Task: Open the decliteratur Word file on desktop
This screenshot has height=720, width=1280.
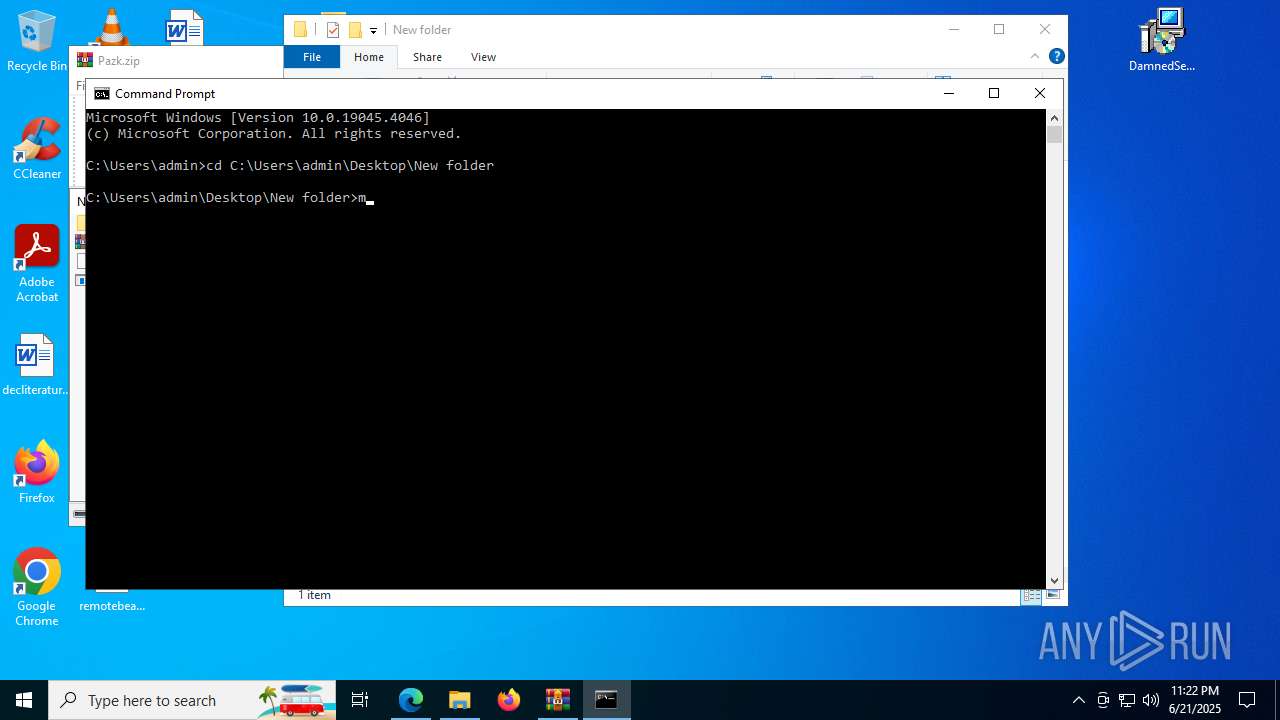Action: click(36, 365)
